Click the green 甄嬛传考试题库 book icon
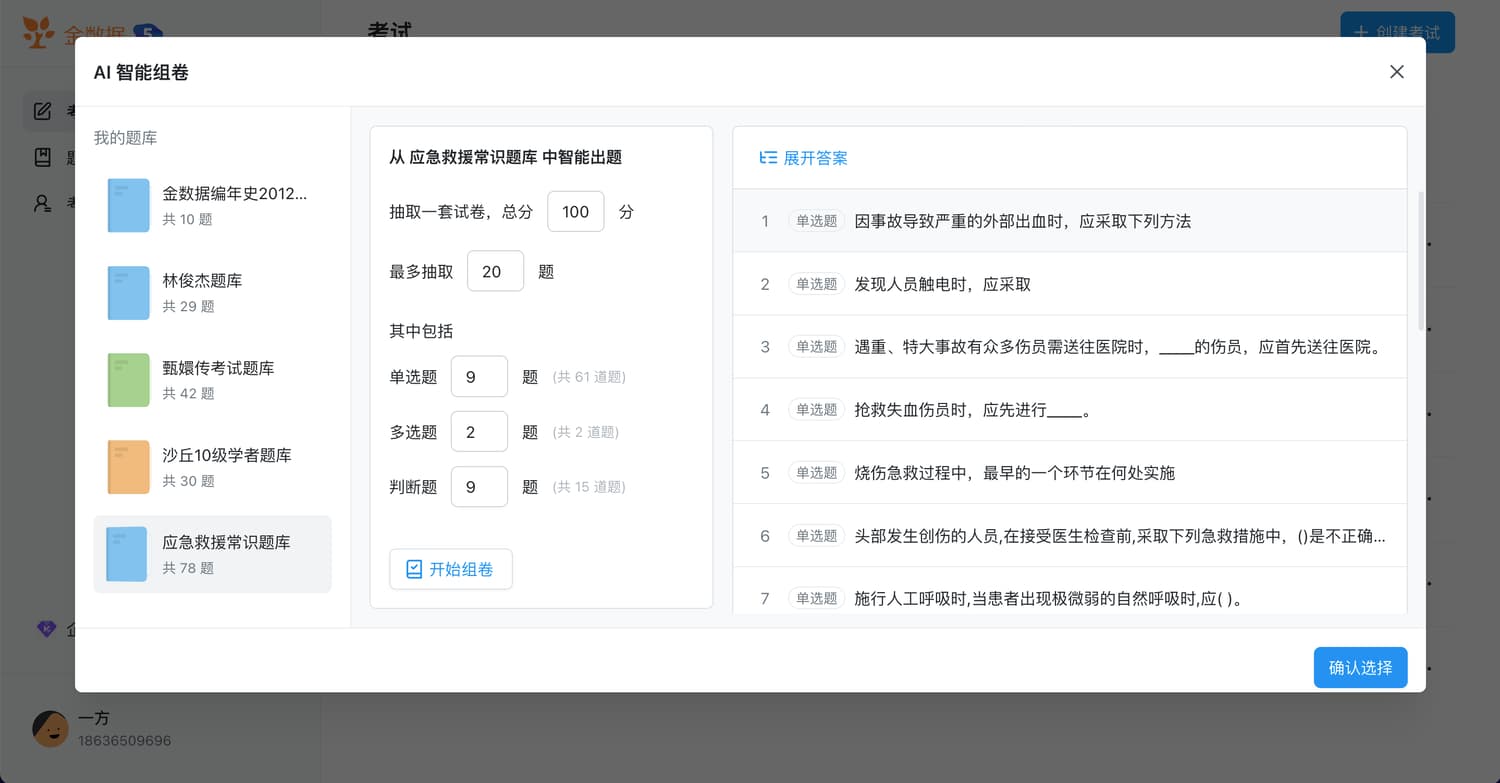1500x783 pixels. click(128, 380)
